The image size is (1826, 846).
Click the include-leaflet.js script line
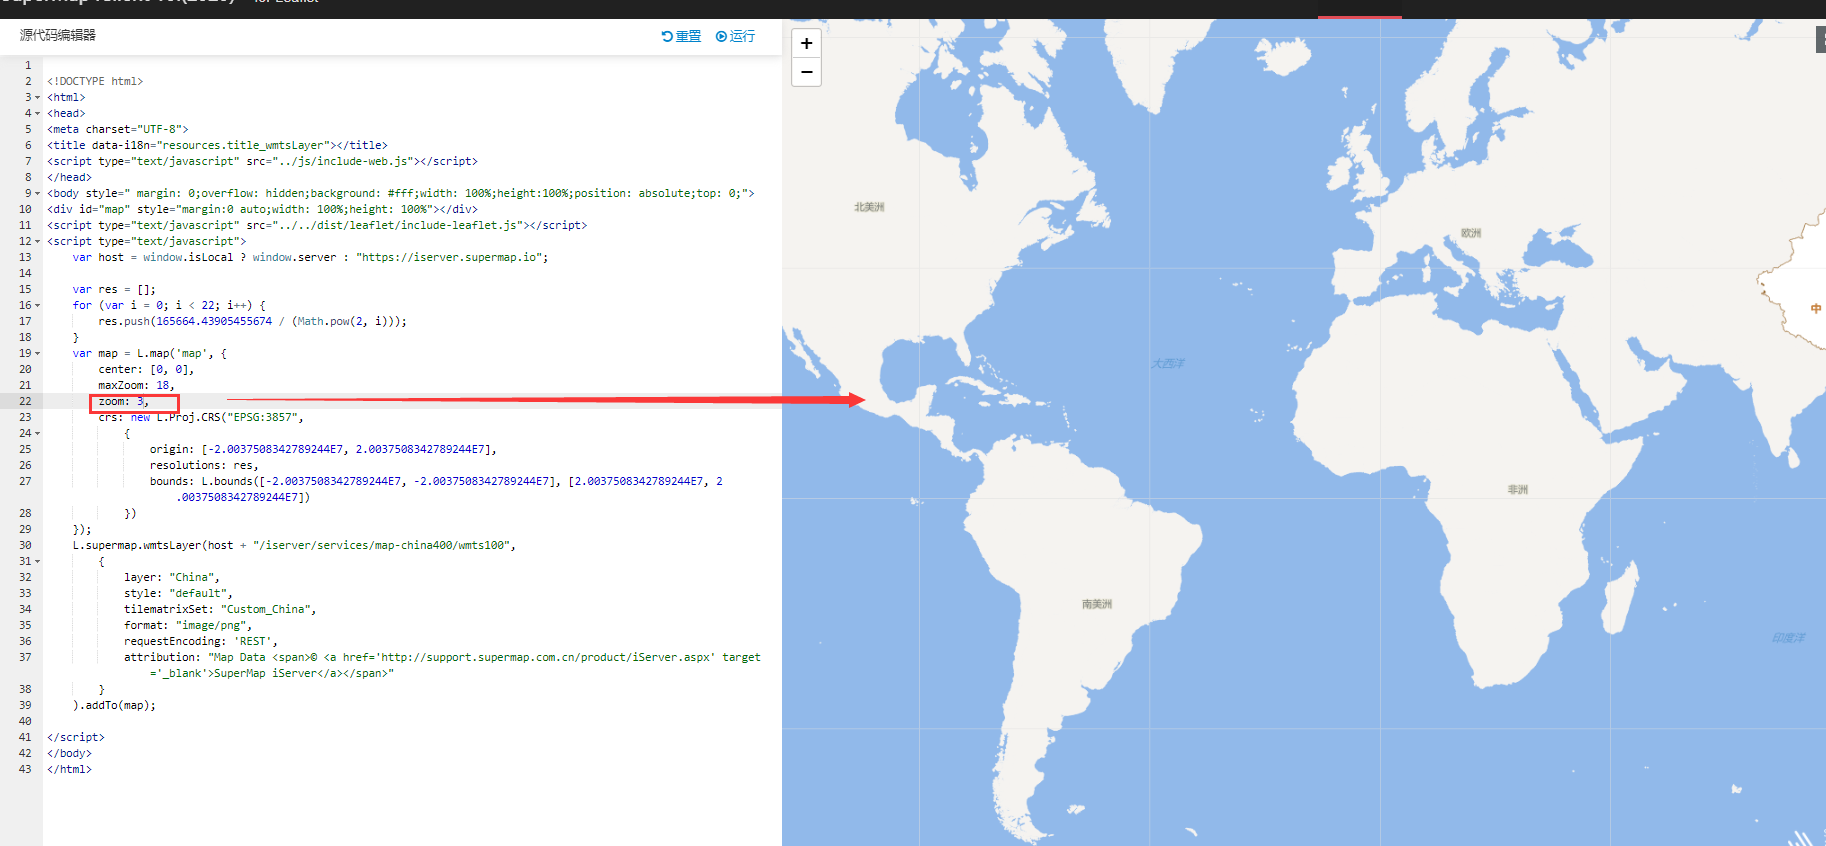(x=317, y=225)
